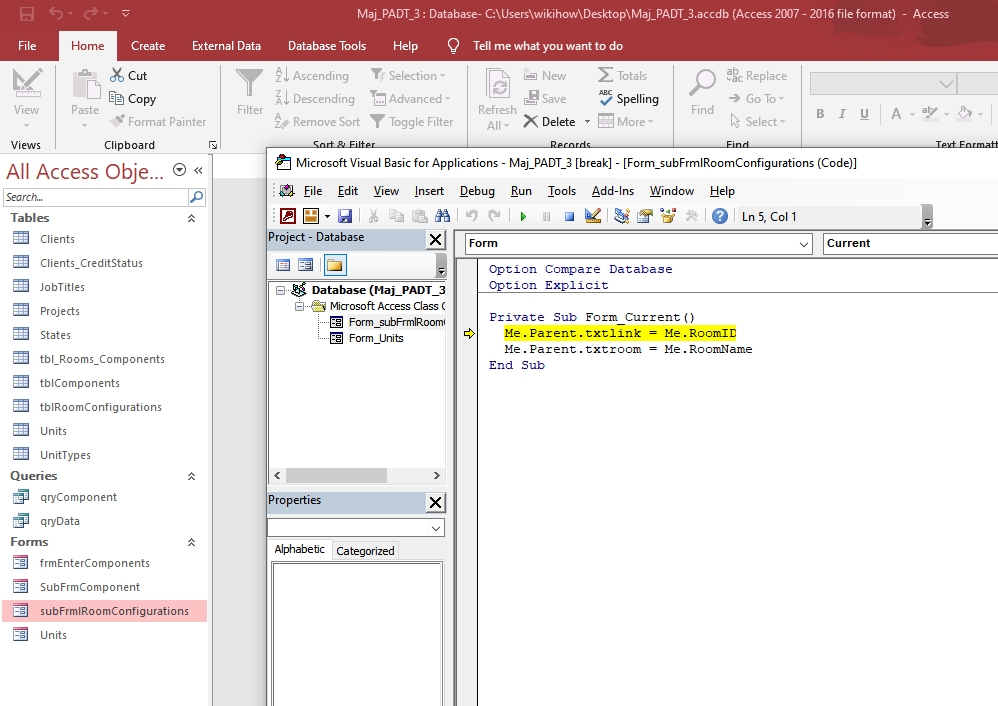Click the Undo icon in VBA toolbar
This screenshot has height=706, width=998.
click(472, 216)
